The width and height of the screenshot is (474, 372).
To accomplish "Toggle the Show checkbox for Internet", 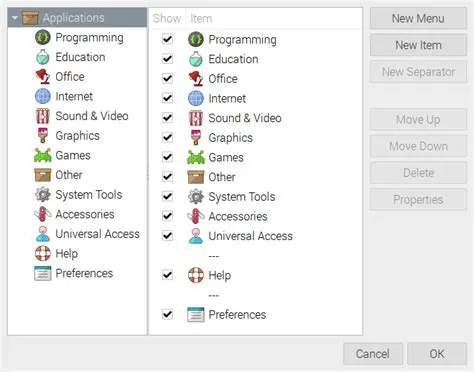I will click(167, 98).
